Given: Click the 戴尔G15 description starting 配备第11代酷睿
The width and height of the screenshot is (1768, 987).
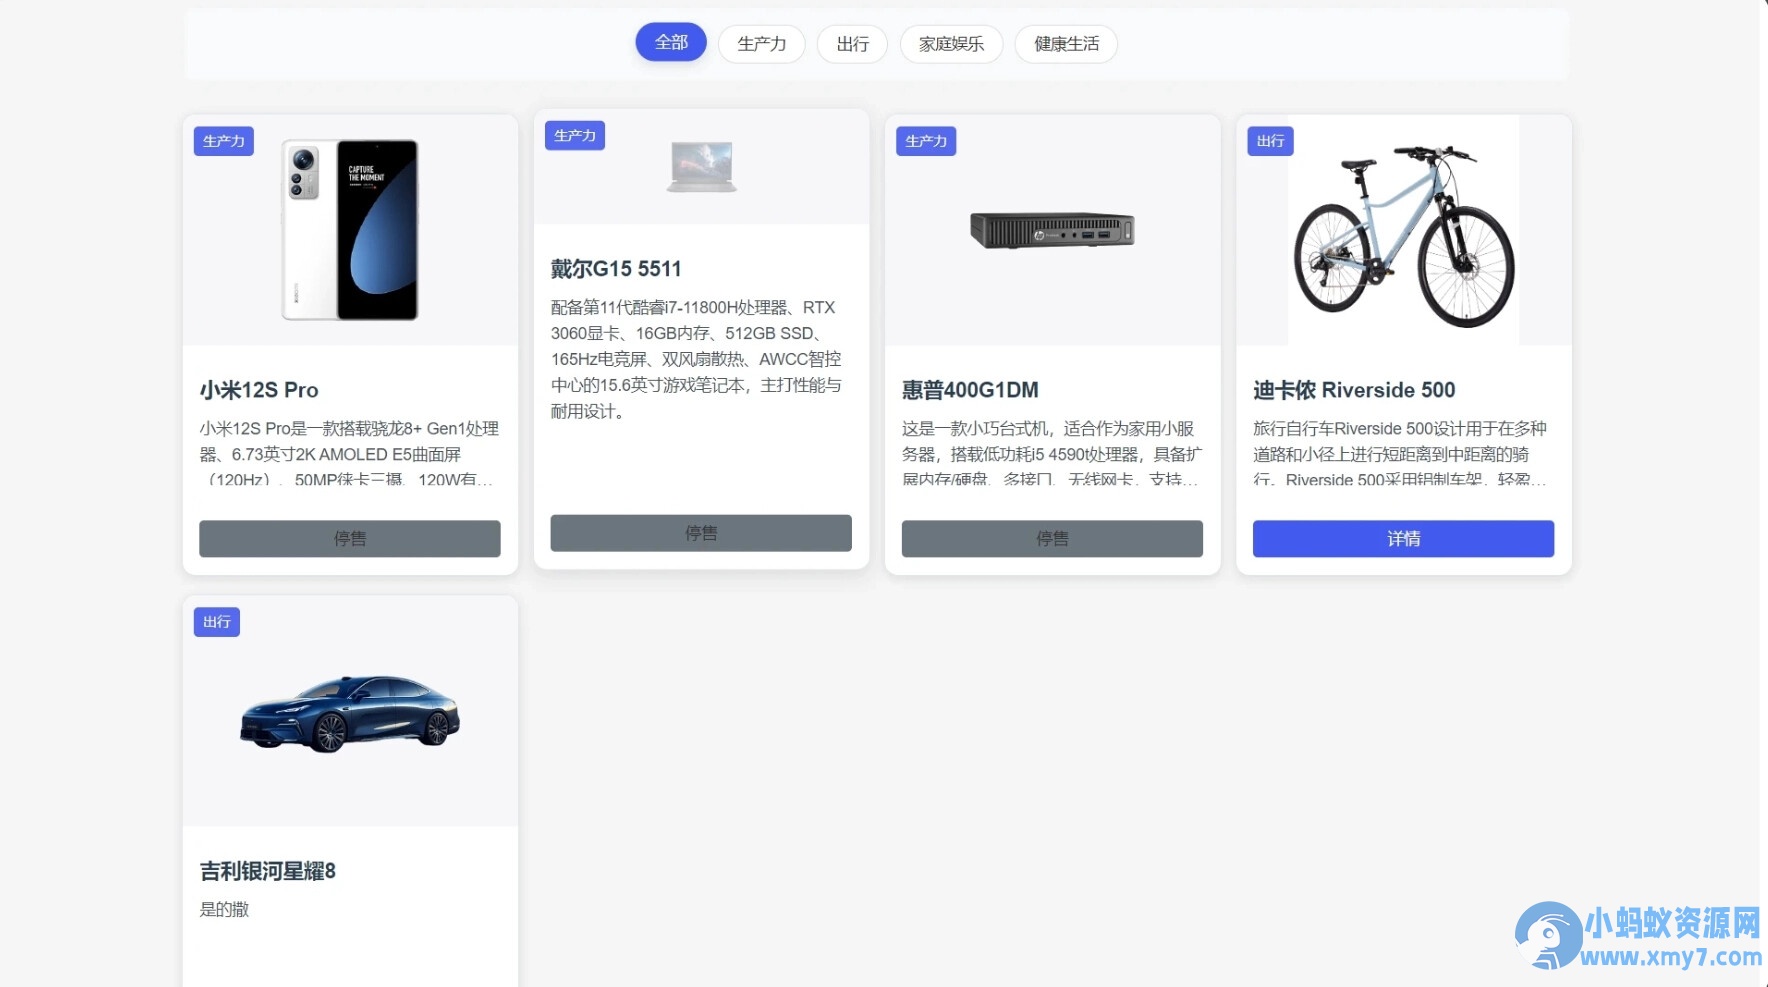Looking at the screenshot, I should pos(698,359).
